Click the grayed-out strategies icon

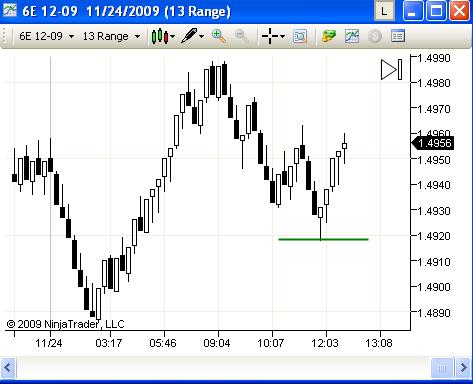pyautogui.click(x=374, y=36)
